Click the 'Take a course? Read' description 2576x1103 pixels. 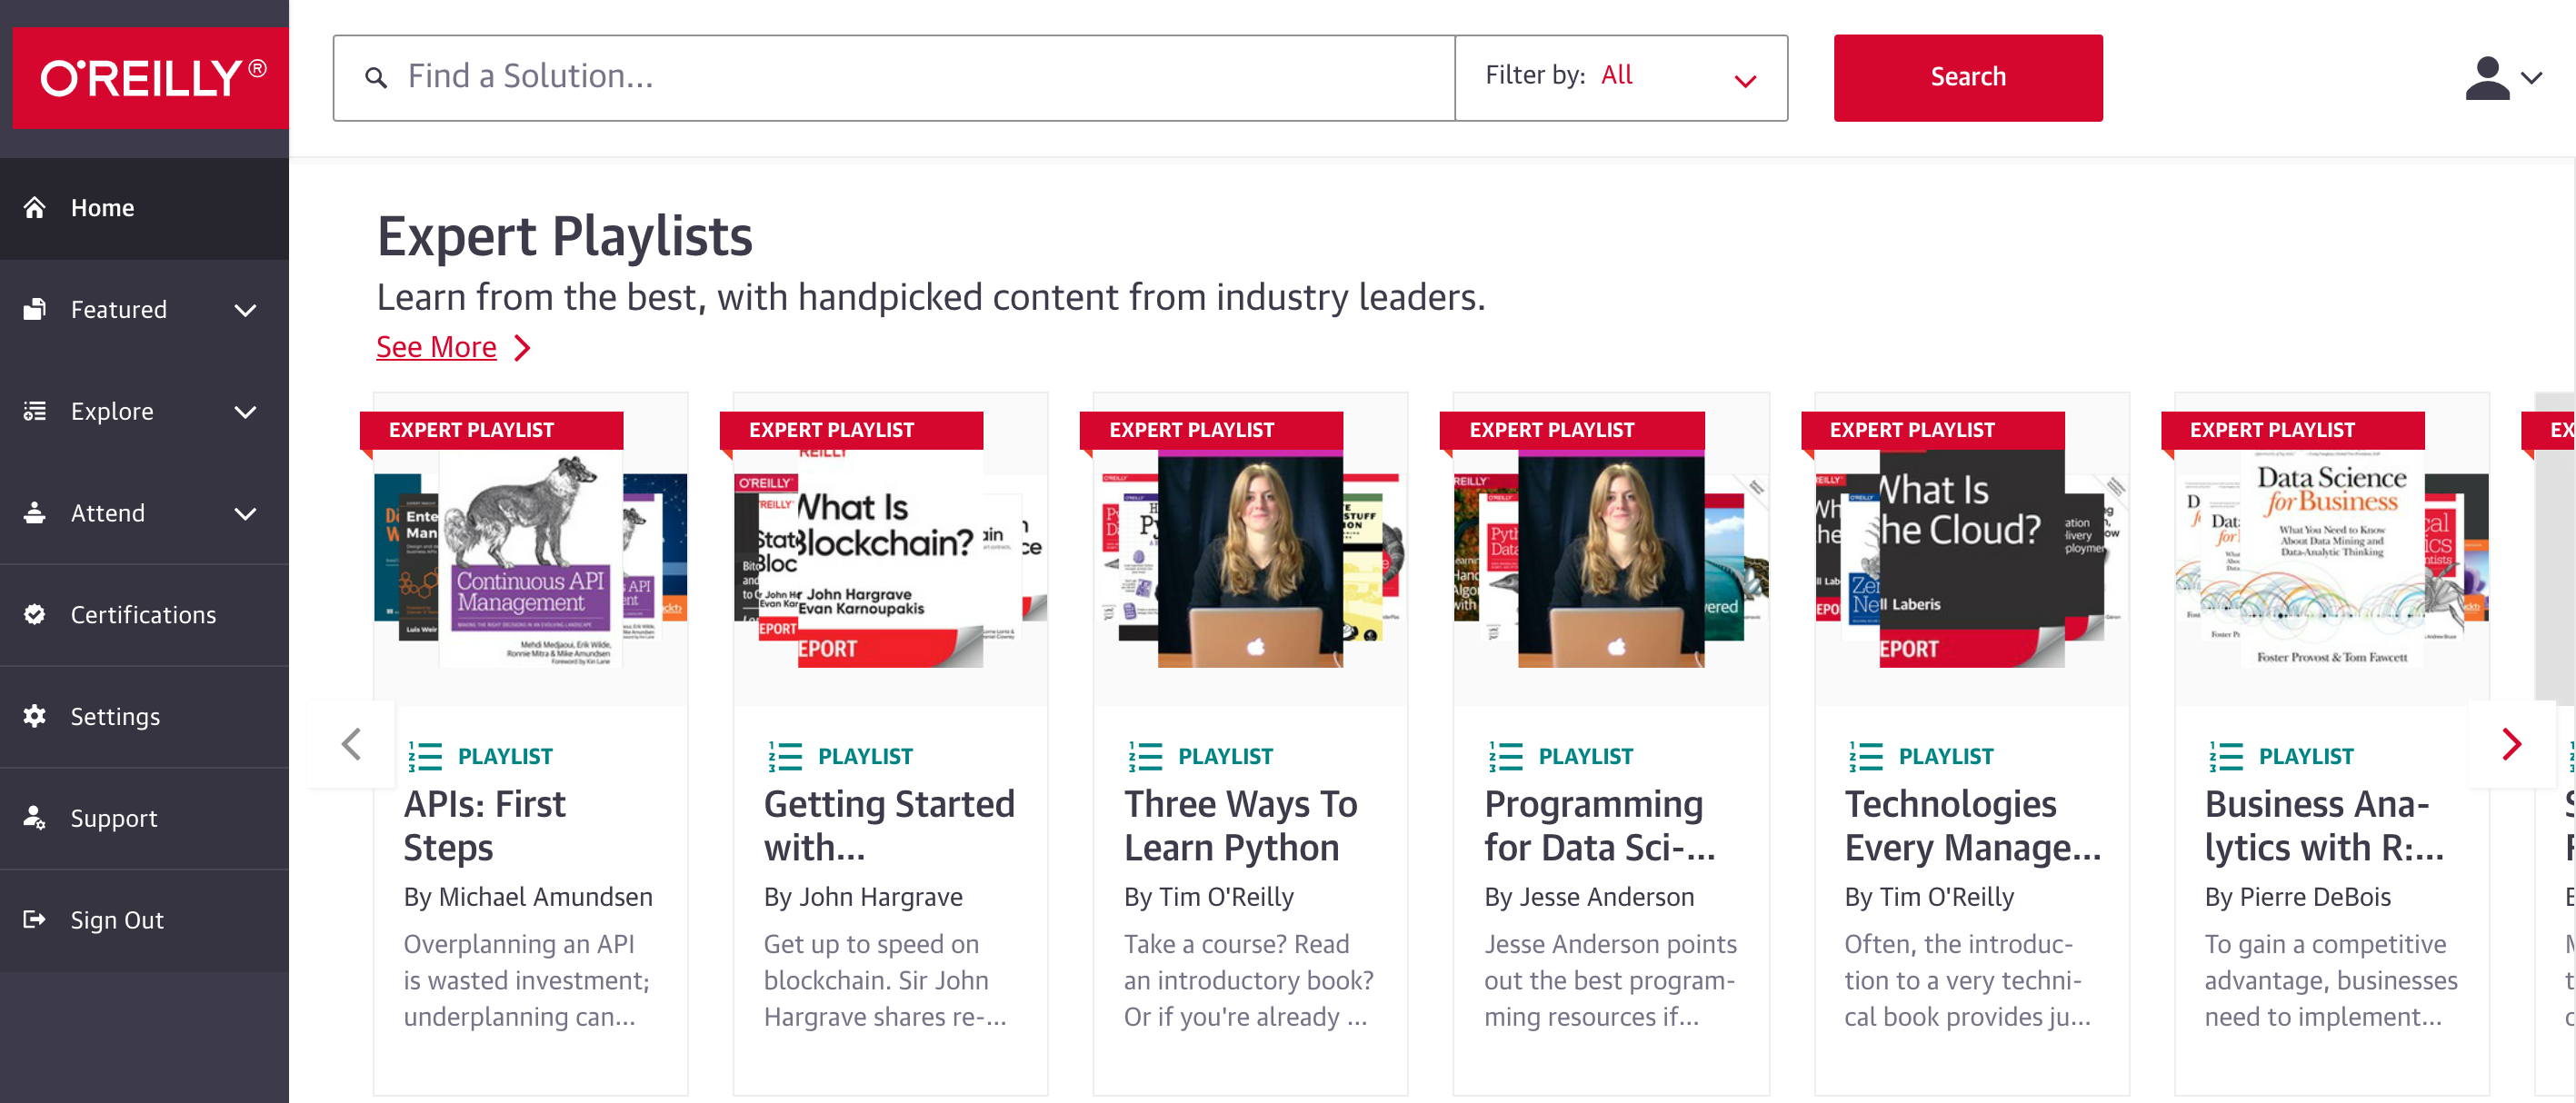(x=1248, y=980)
